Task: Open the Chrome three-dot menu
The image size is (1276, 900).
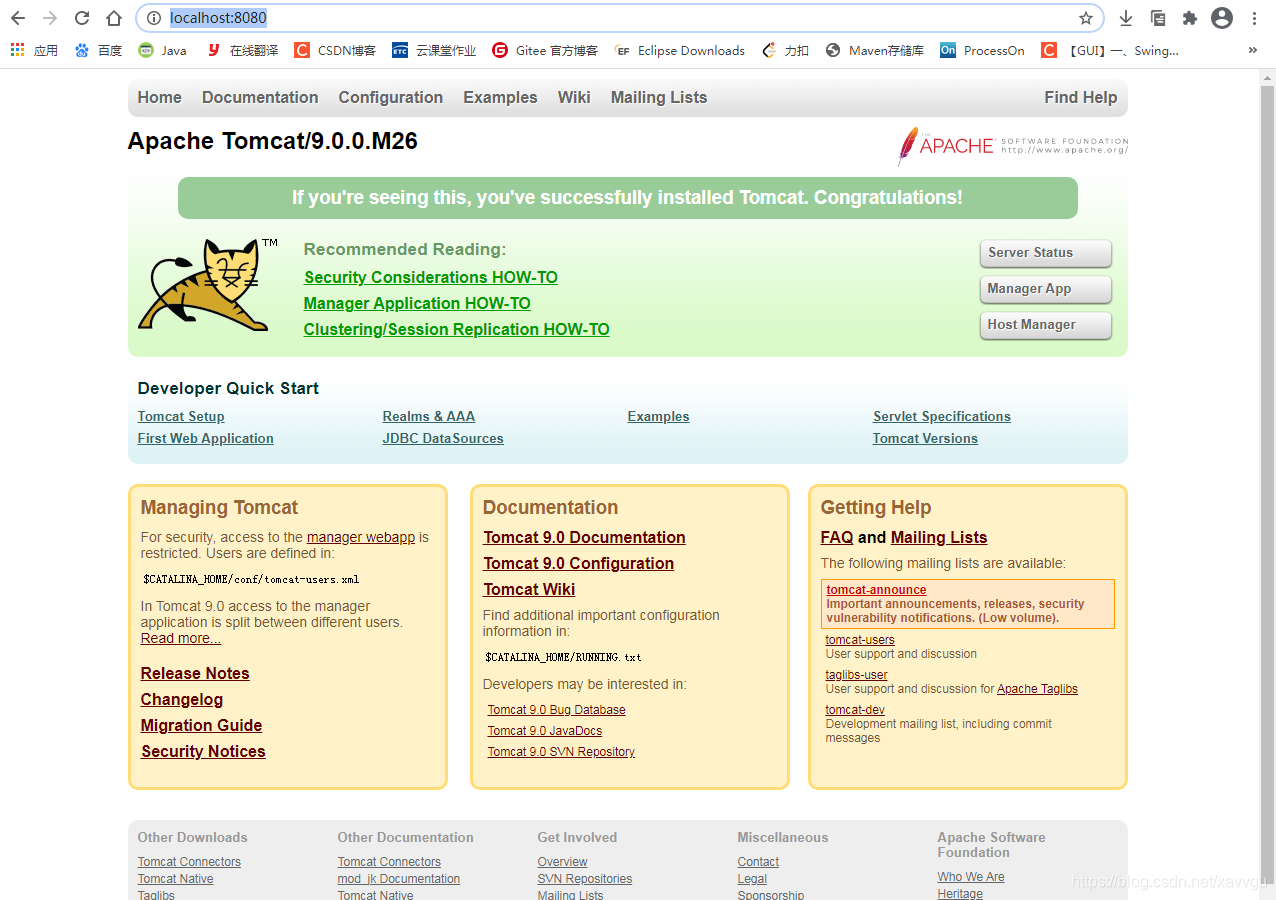Action: [1254, 18]
